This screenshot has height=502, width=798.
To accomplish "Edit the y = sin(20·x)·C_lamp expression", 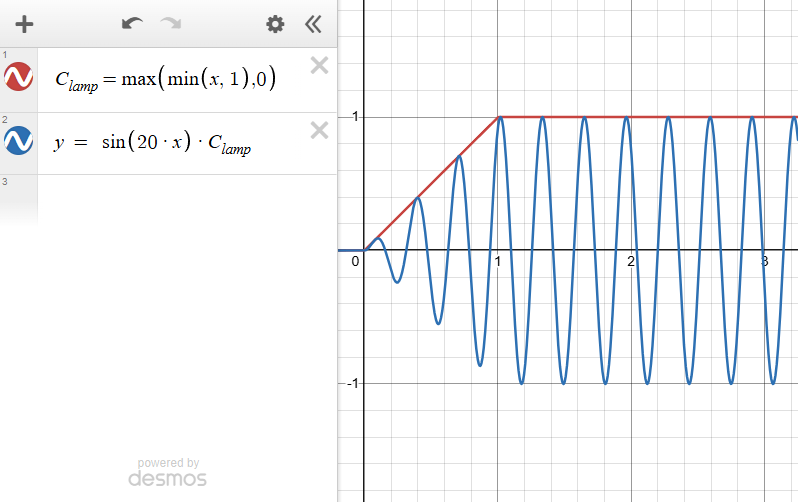I will point(153,143).
